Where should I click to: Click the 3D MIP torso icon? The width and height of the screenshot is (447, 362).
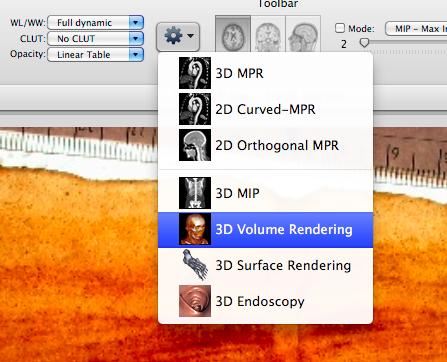[195, 193]
